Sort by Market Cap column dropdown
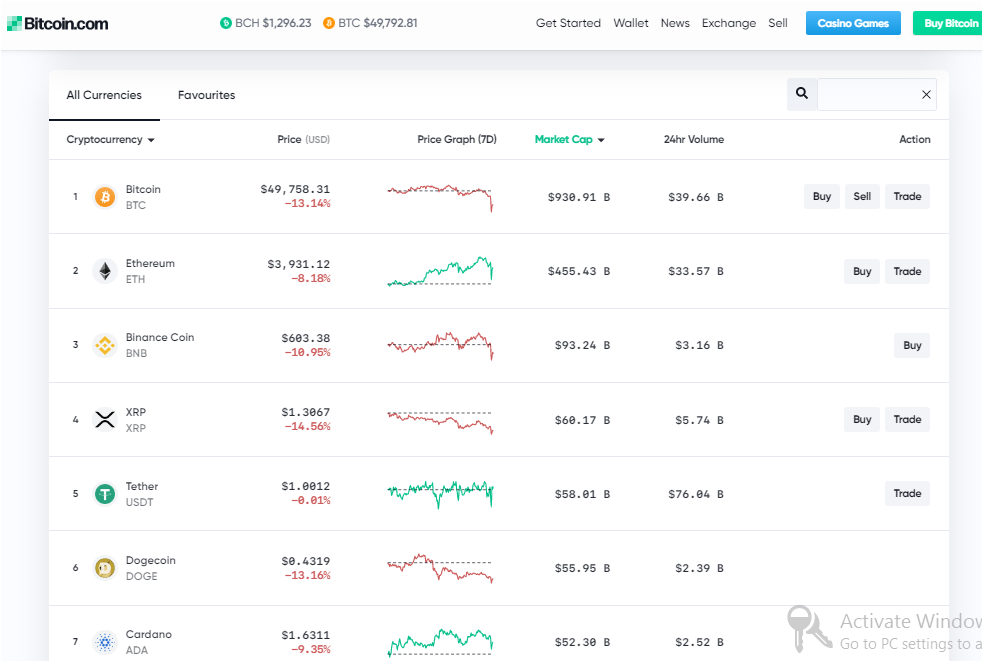983x662 pixels. (569, 140)
